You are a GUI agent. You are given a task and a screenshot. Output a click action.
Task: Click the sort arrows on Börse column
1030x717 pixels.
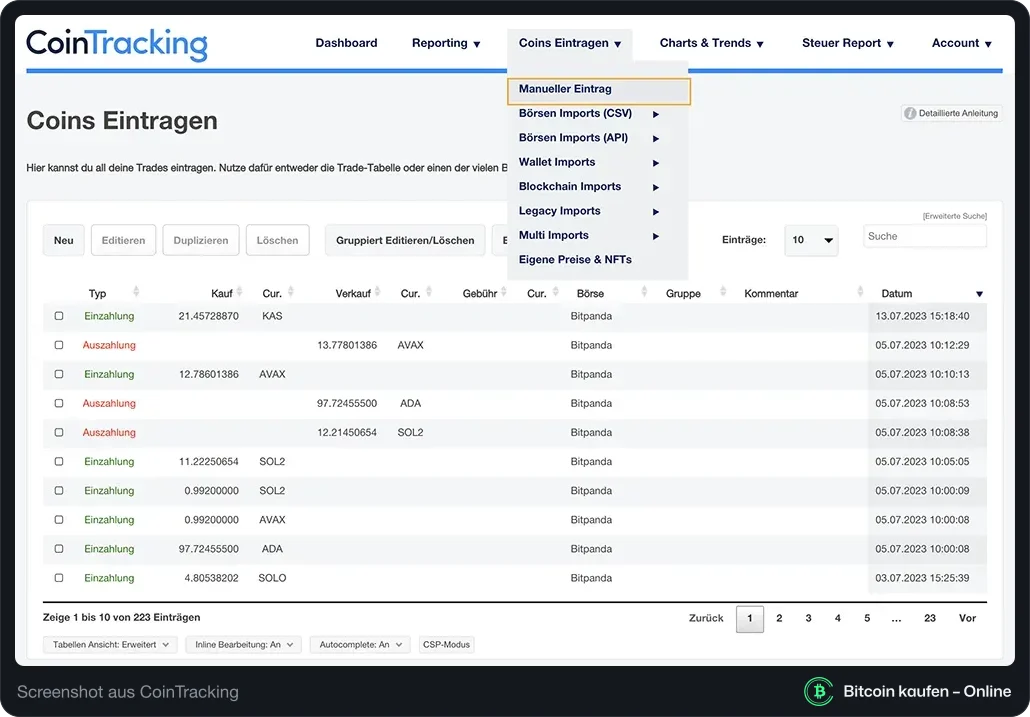[x=644, y=292]
